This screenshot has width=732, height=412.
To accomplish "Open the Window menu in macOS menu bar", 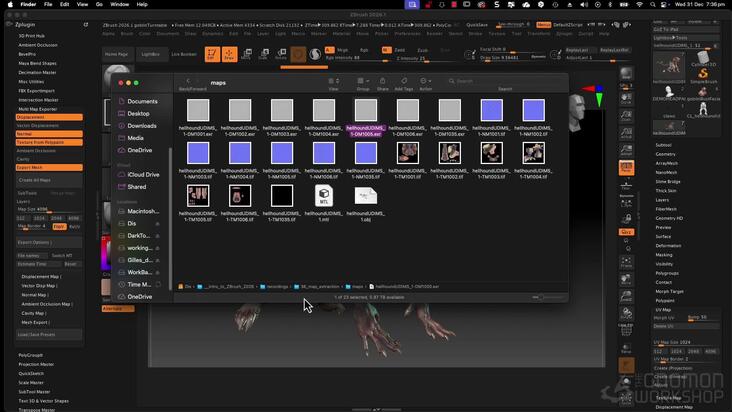I will [x=120, y=4].
